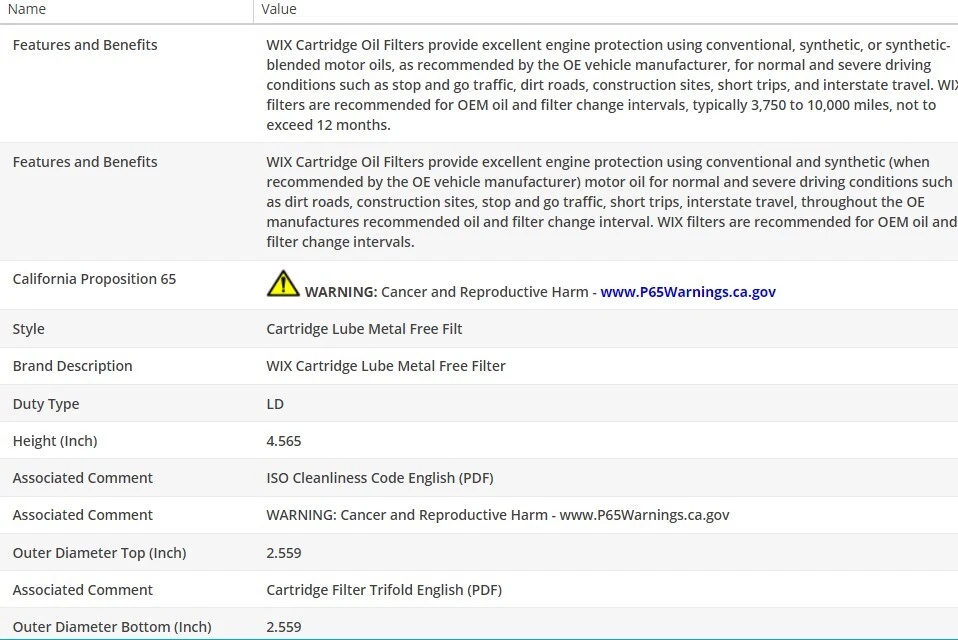The height and width of the screenshot is (640, 958).
Task: Click the paragraph mentioning 3,750 to 10,000 miles
Action: point(612,85)
